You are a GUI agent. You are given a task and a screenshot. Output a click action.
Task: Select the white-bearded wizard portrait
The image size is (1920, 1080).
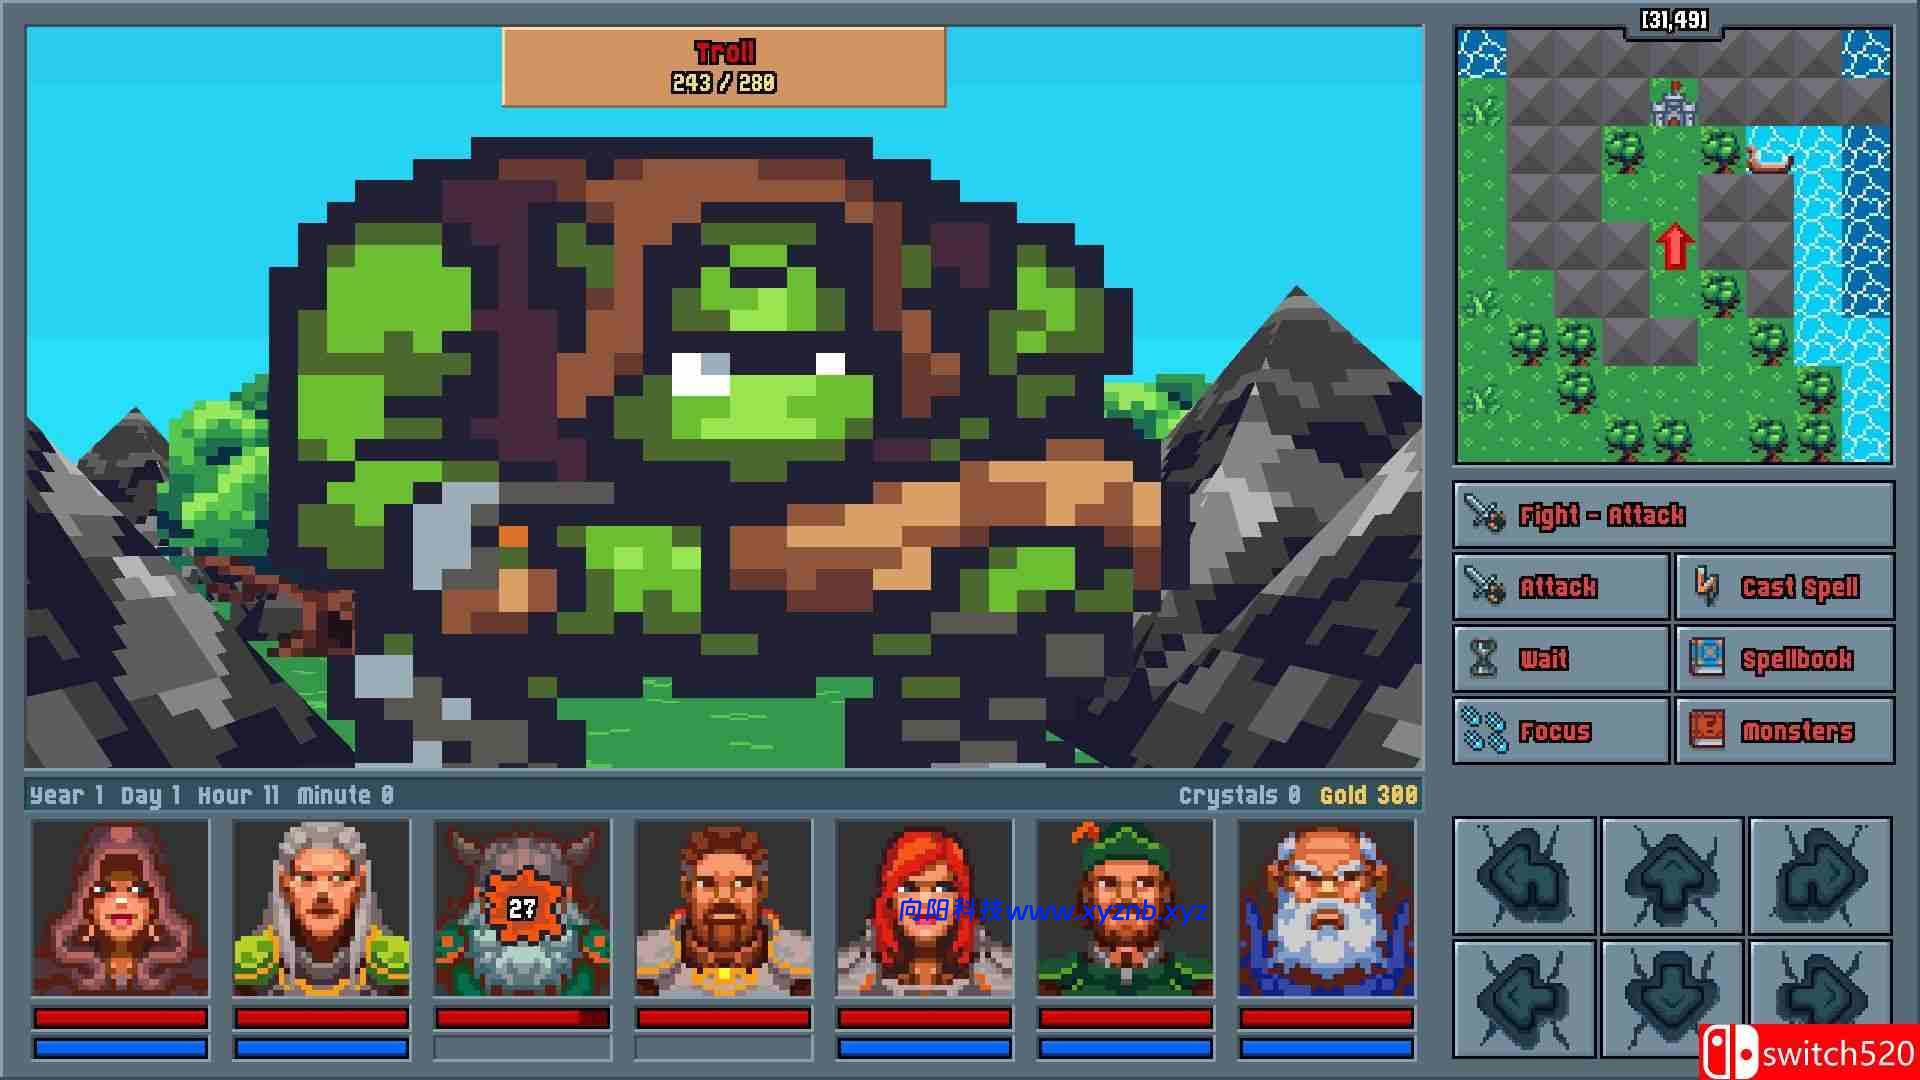point(1326,908)
